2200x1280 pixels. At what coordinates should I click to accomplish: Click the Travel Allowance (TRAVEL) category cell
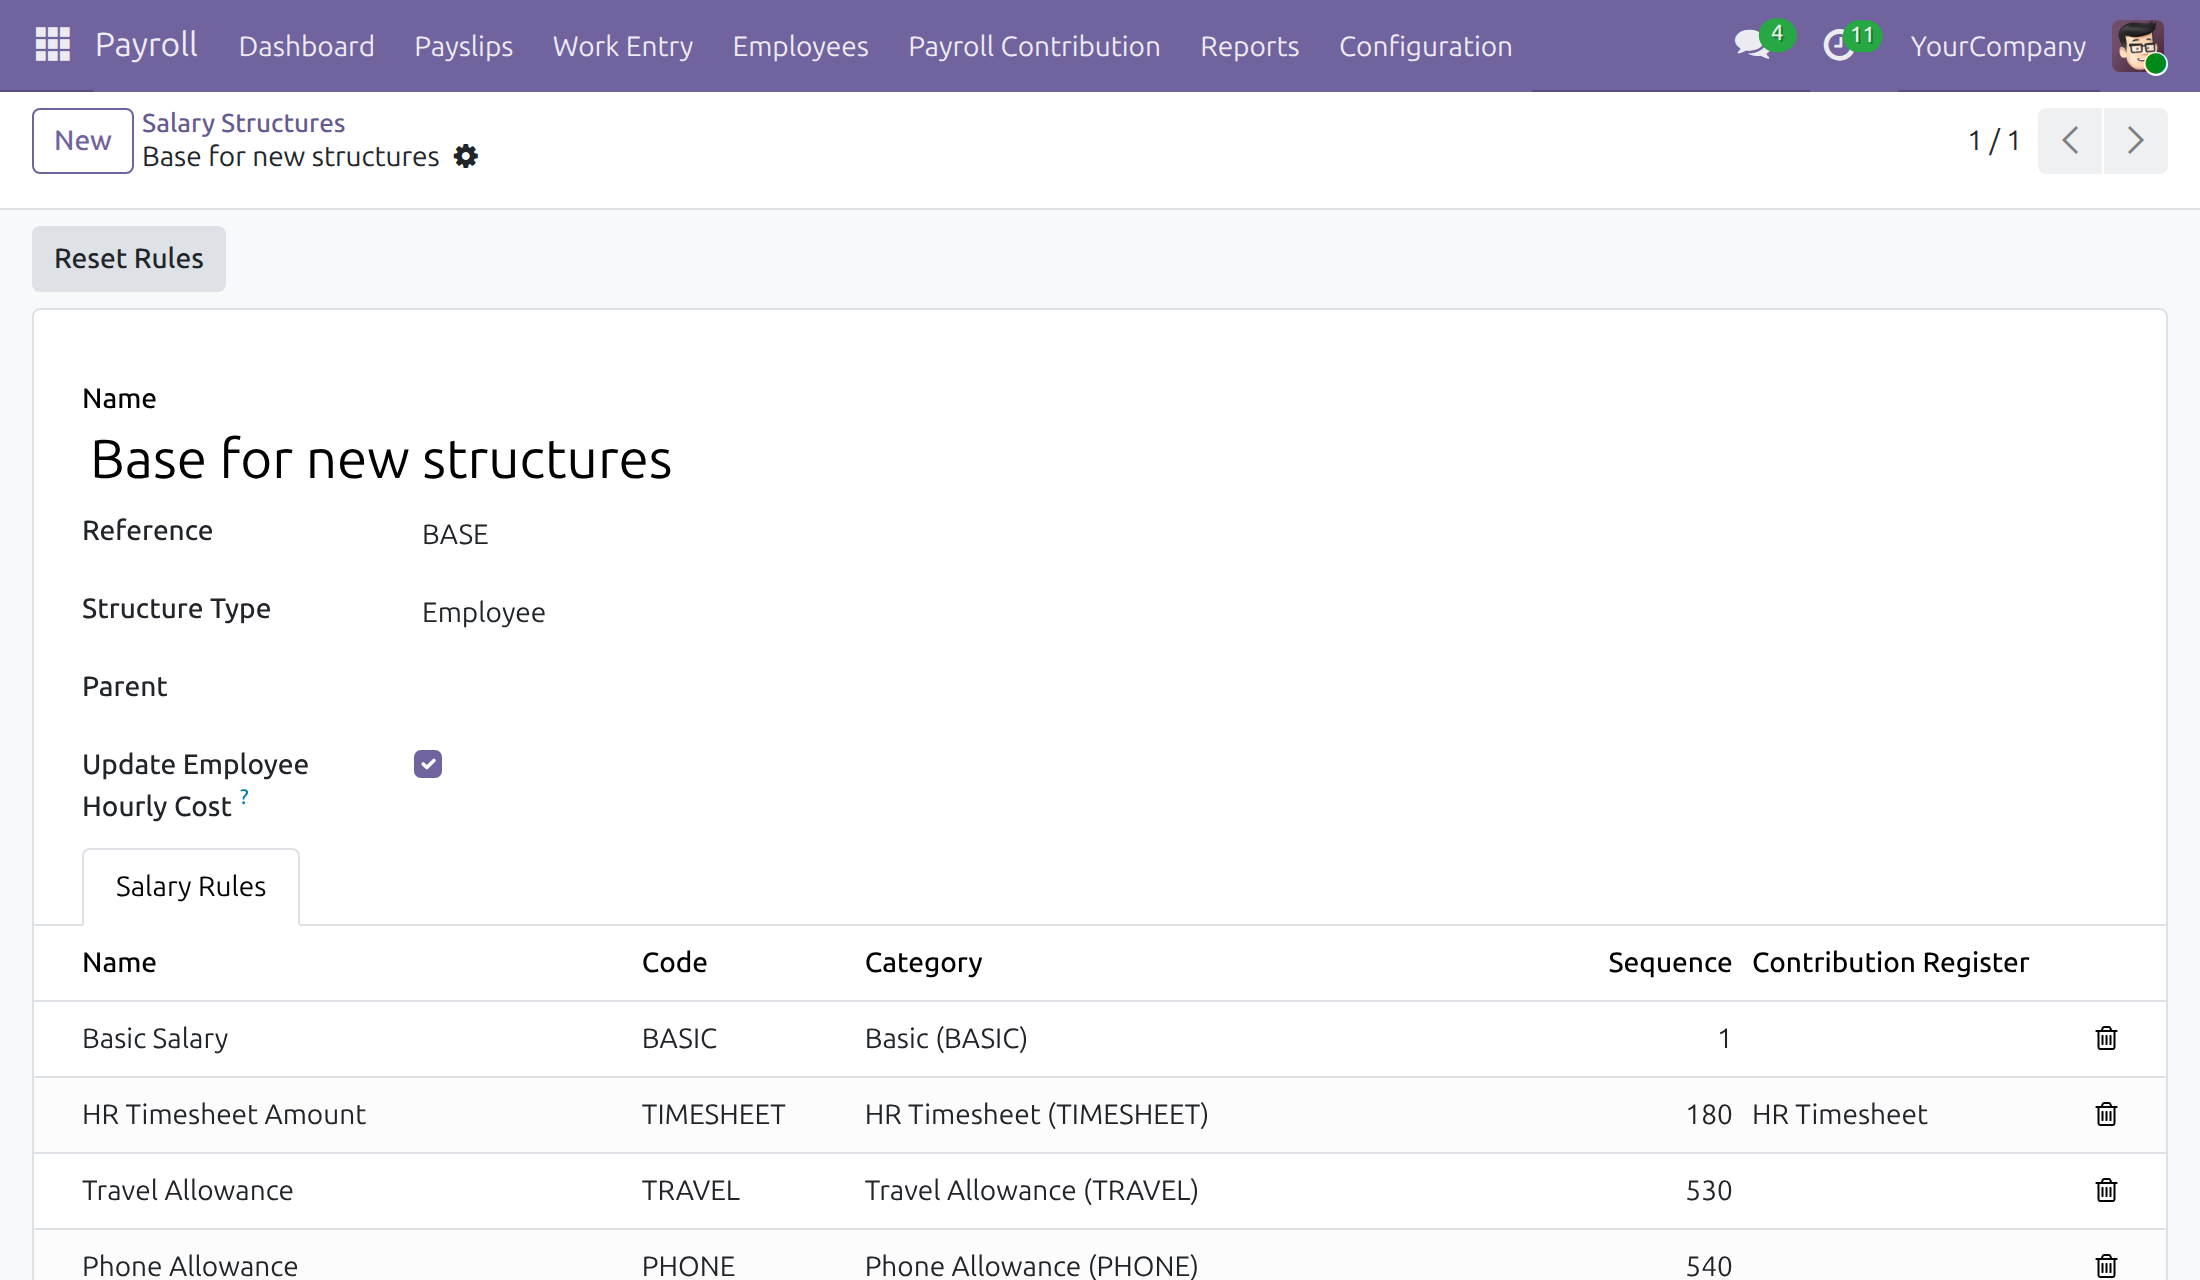pyautogui.click(x=1031, y=1190)
